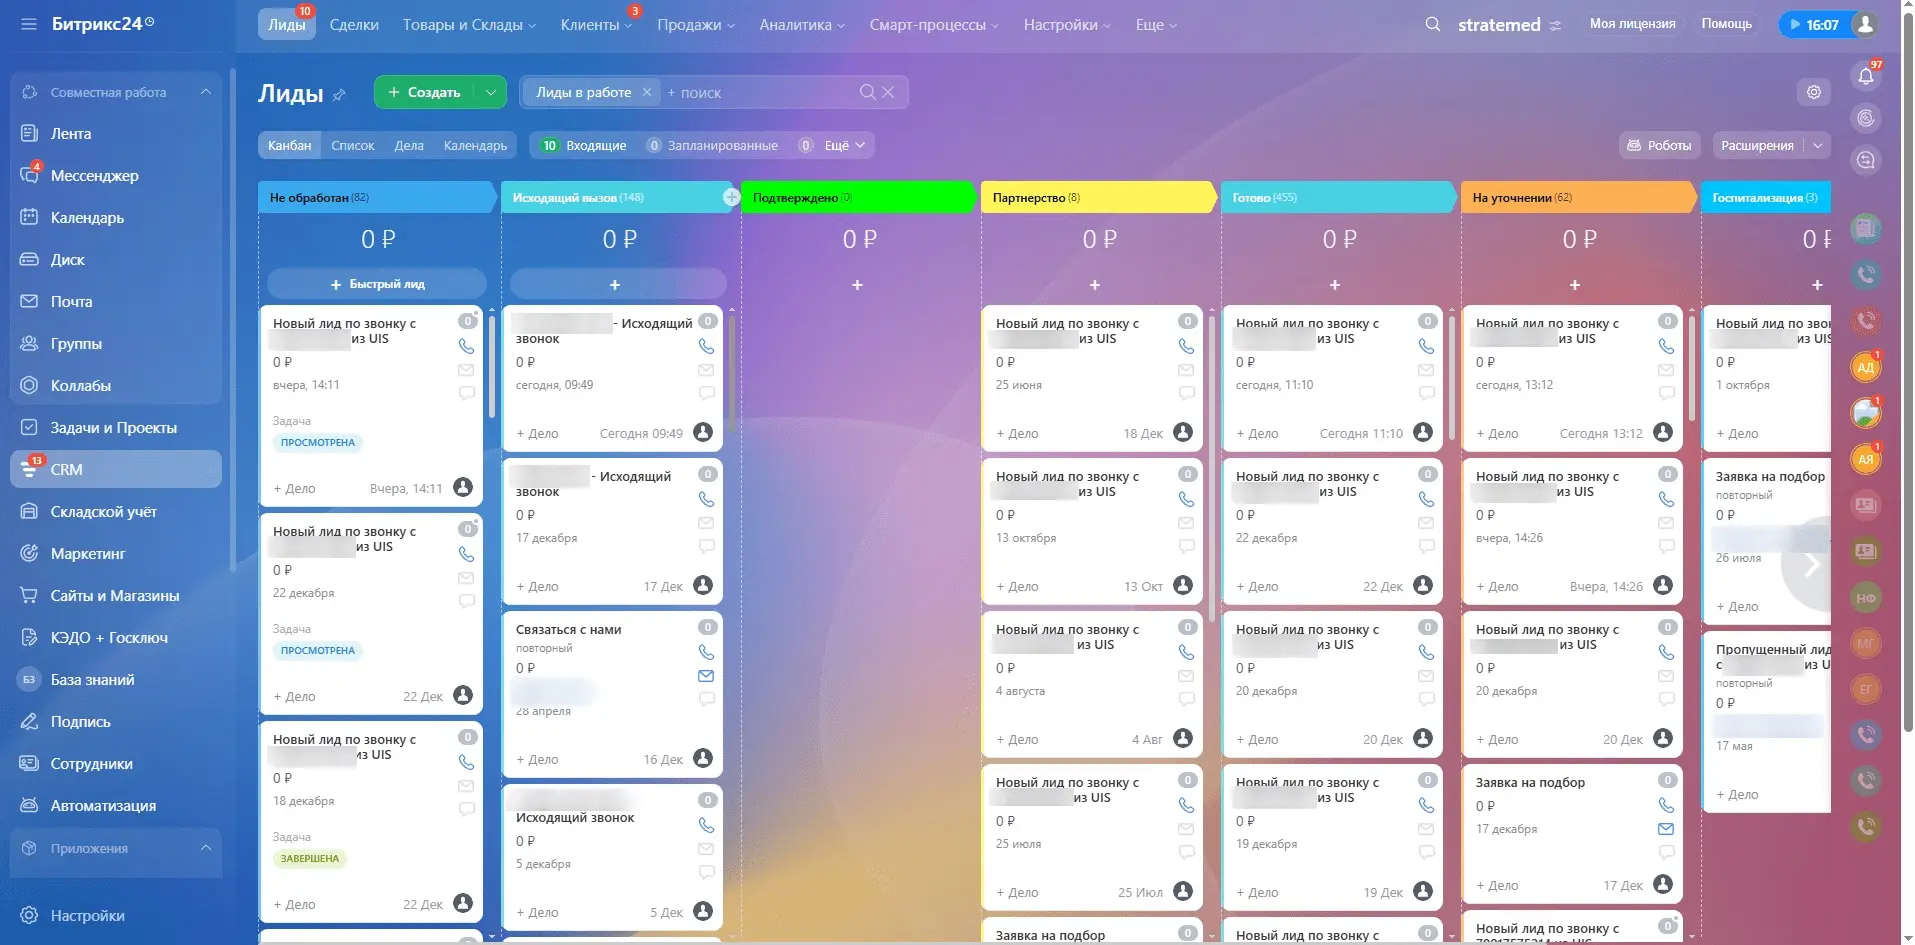Open Messenger from the left sidebar
Screen dimensions: 1915x945
[94, 176]
